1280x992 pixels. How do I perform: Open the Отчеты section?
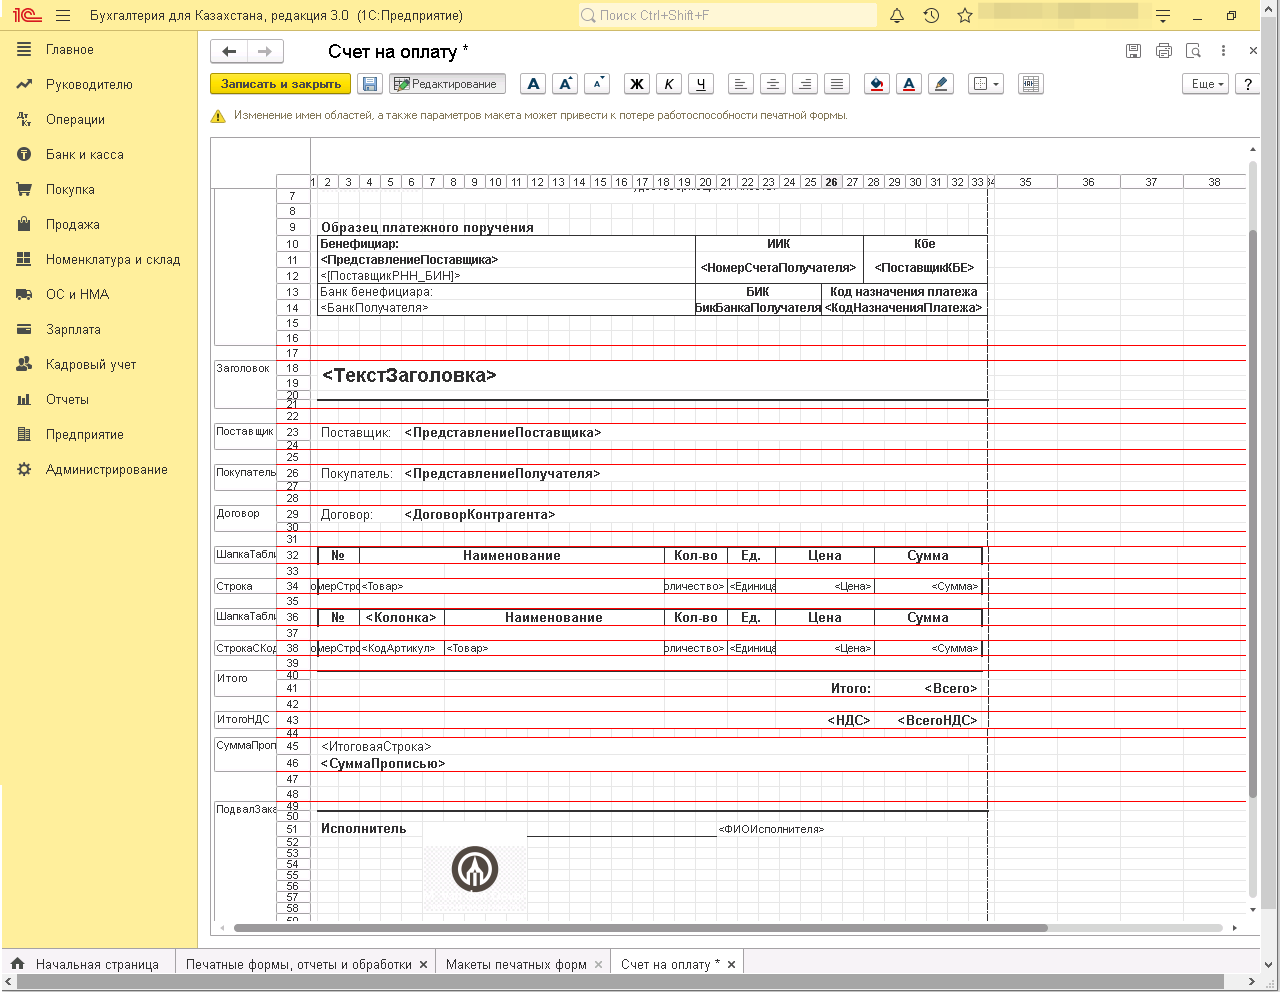pos(67,399)
